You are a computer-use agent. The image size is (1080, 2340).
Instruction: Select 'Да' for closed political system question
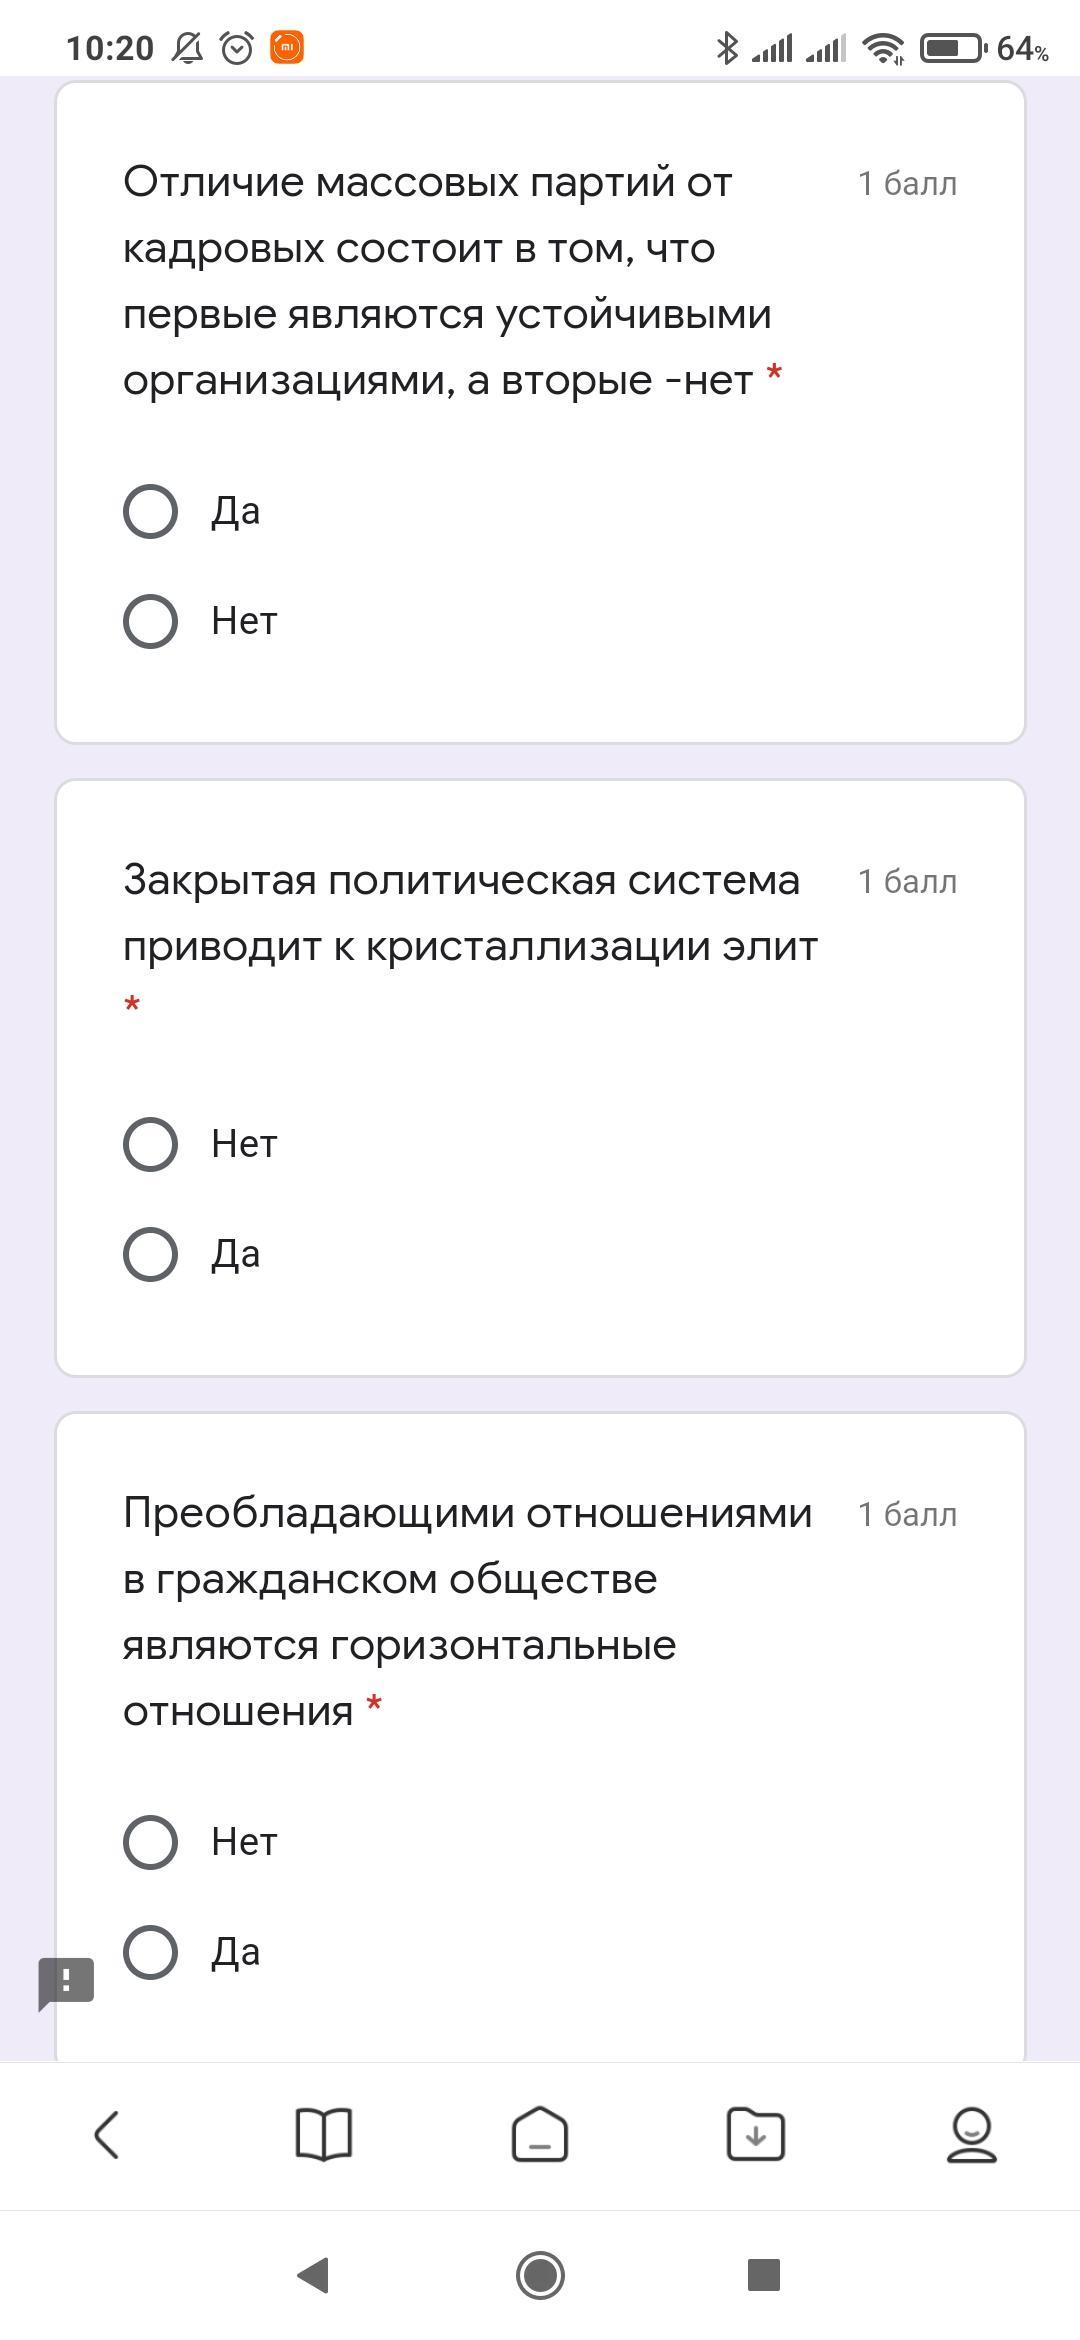pos(151,1254)
